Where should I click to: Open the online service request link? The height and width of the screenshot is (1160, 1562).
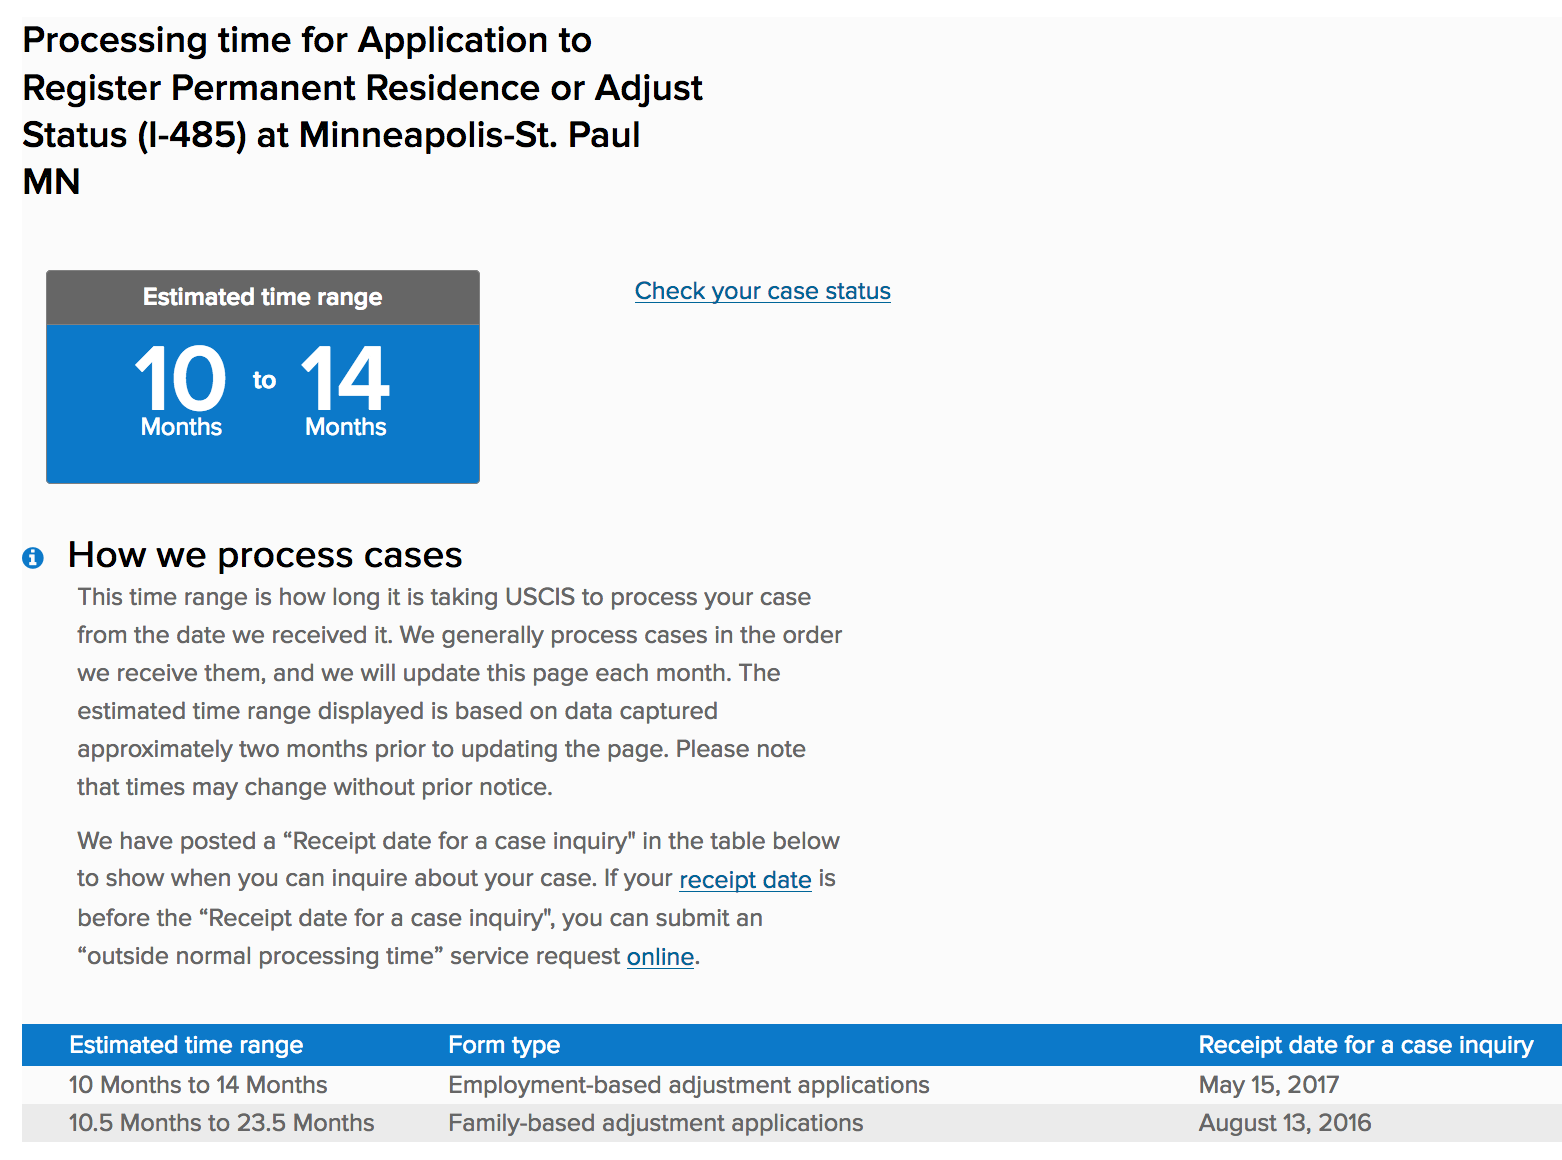(660, 957)
